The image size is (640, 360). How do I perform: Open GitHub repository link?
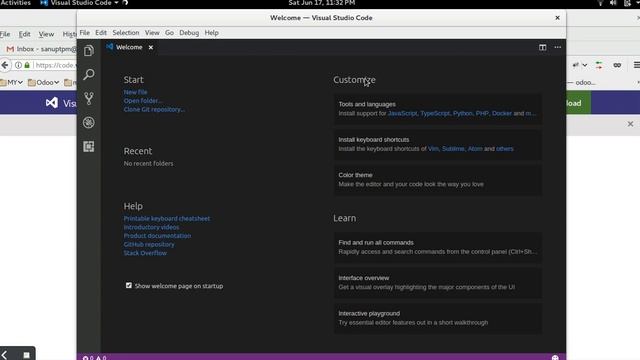tap(149, 244)
